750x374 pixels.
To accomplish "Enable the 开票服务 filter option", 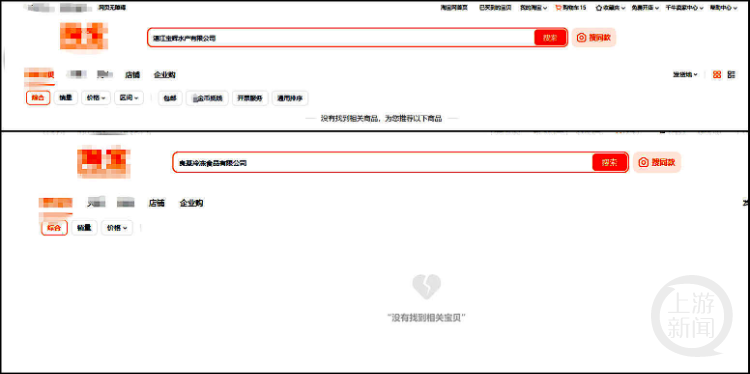I will (250, 98).
